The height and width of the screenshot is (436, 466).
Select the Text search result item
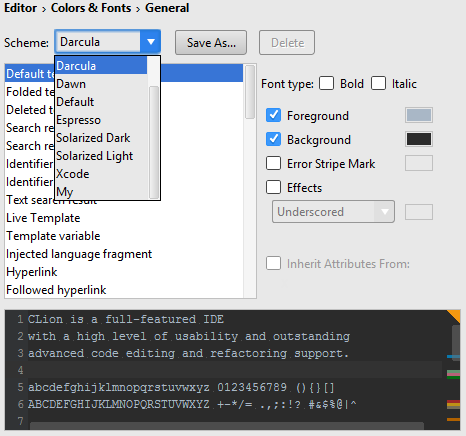pyautogui.click(x=124, y=201)
